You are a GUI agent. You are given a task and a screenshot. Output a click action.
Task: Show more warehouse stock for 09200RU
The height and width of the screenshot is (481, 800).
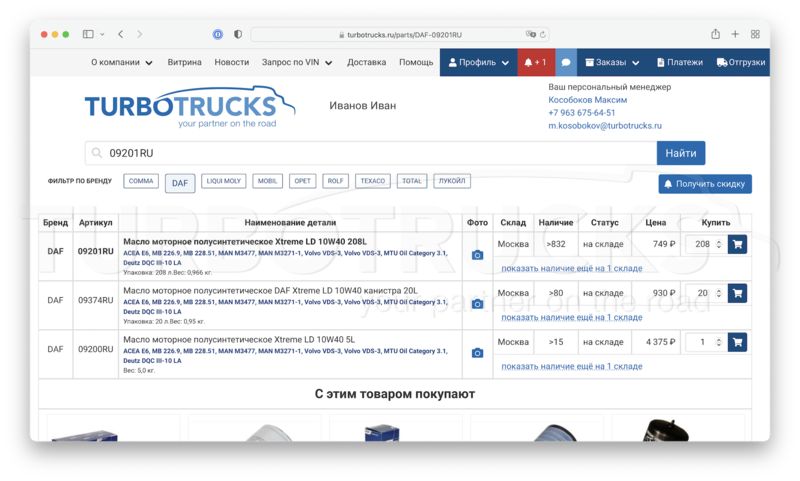pos(571,366)
